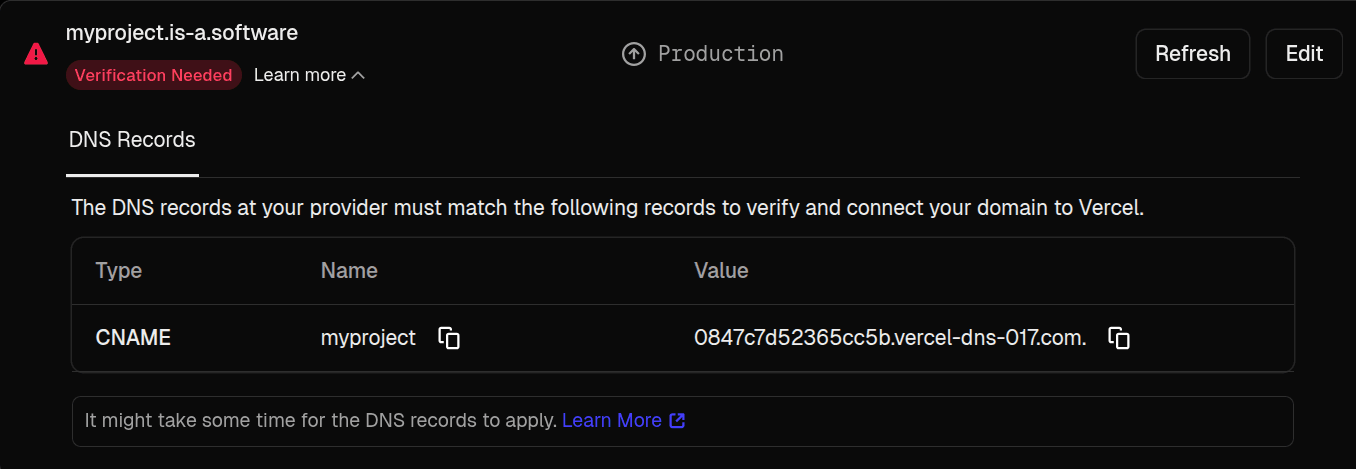Copy the myproject record name
The height and width of the screenshot is (469, 1356).
tap(449, 338)
